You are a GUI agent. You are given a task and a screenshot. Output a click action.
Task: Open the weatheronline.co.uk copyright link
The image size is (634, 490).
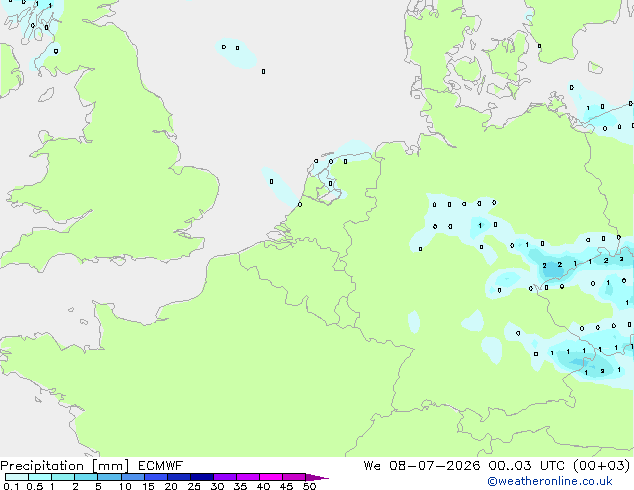pyautogui.click(x=550, y=481)
